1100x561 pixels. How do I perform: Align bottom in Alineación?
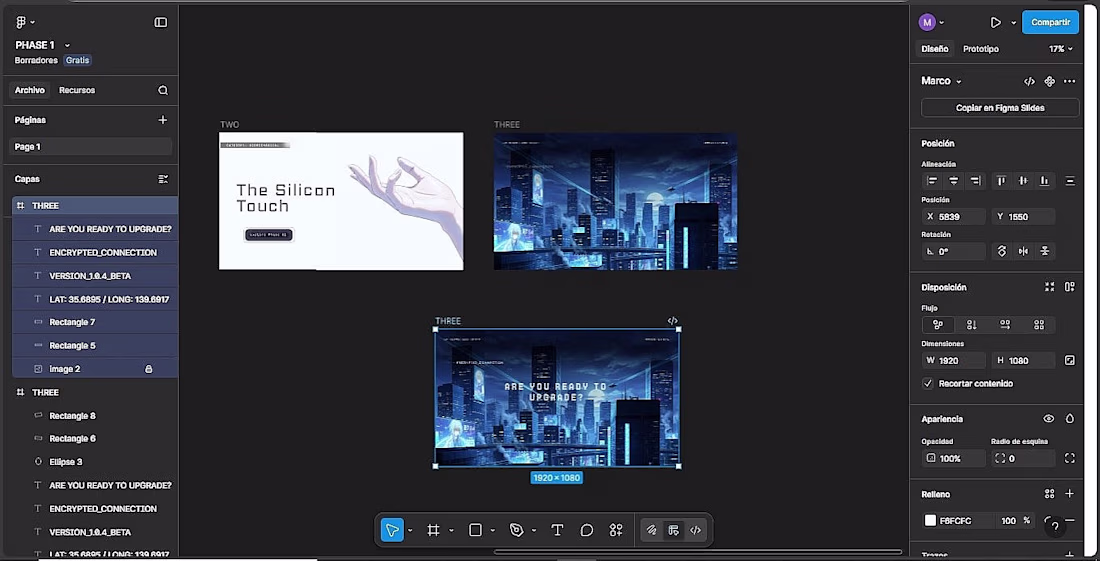pyautogui.click(x=1045, y=181)
